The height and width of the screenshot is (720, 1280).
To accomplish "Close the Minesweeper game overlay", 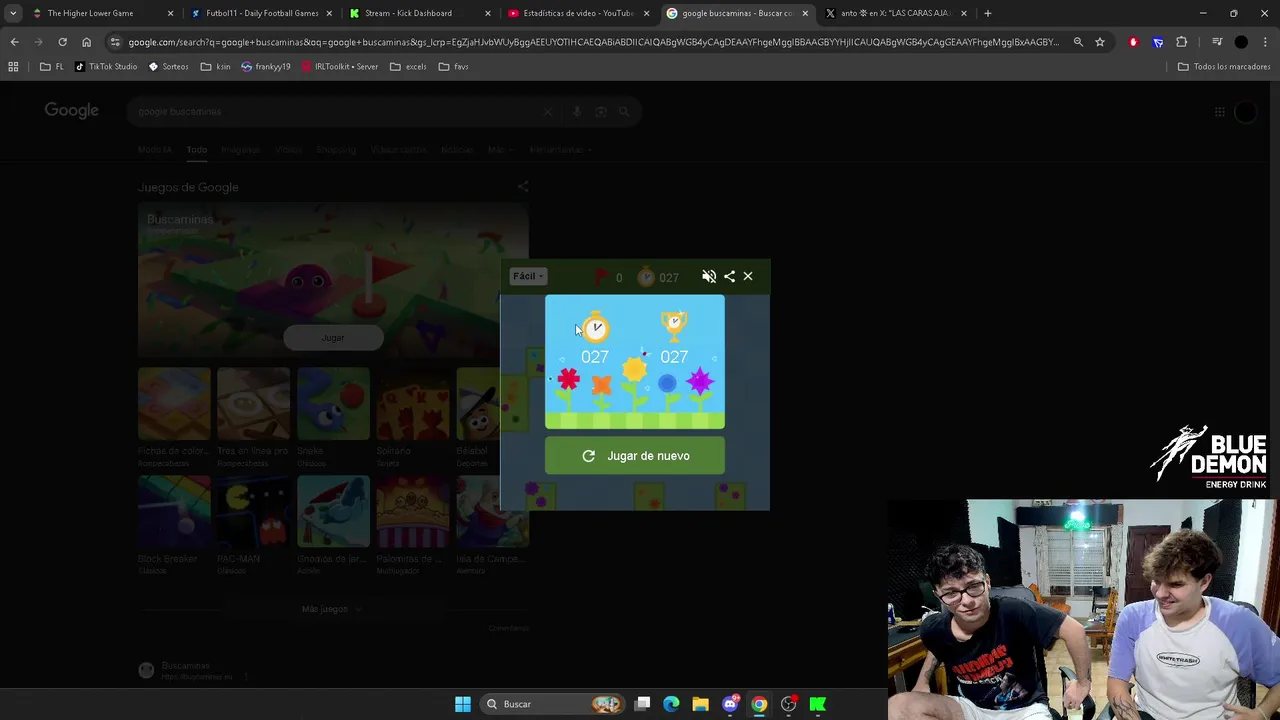I will click(x=748, y=277).
